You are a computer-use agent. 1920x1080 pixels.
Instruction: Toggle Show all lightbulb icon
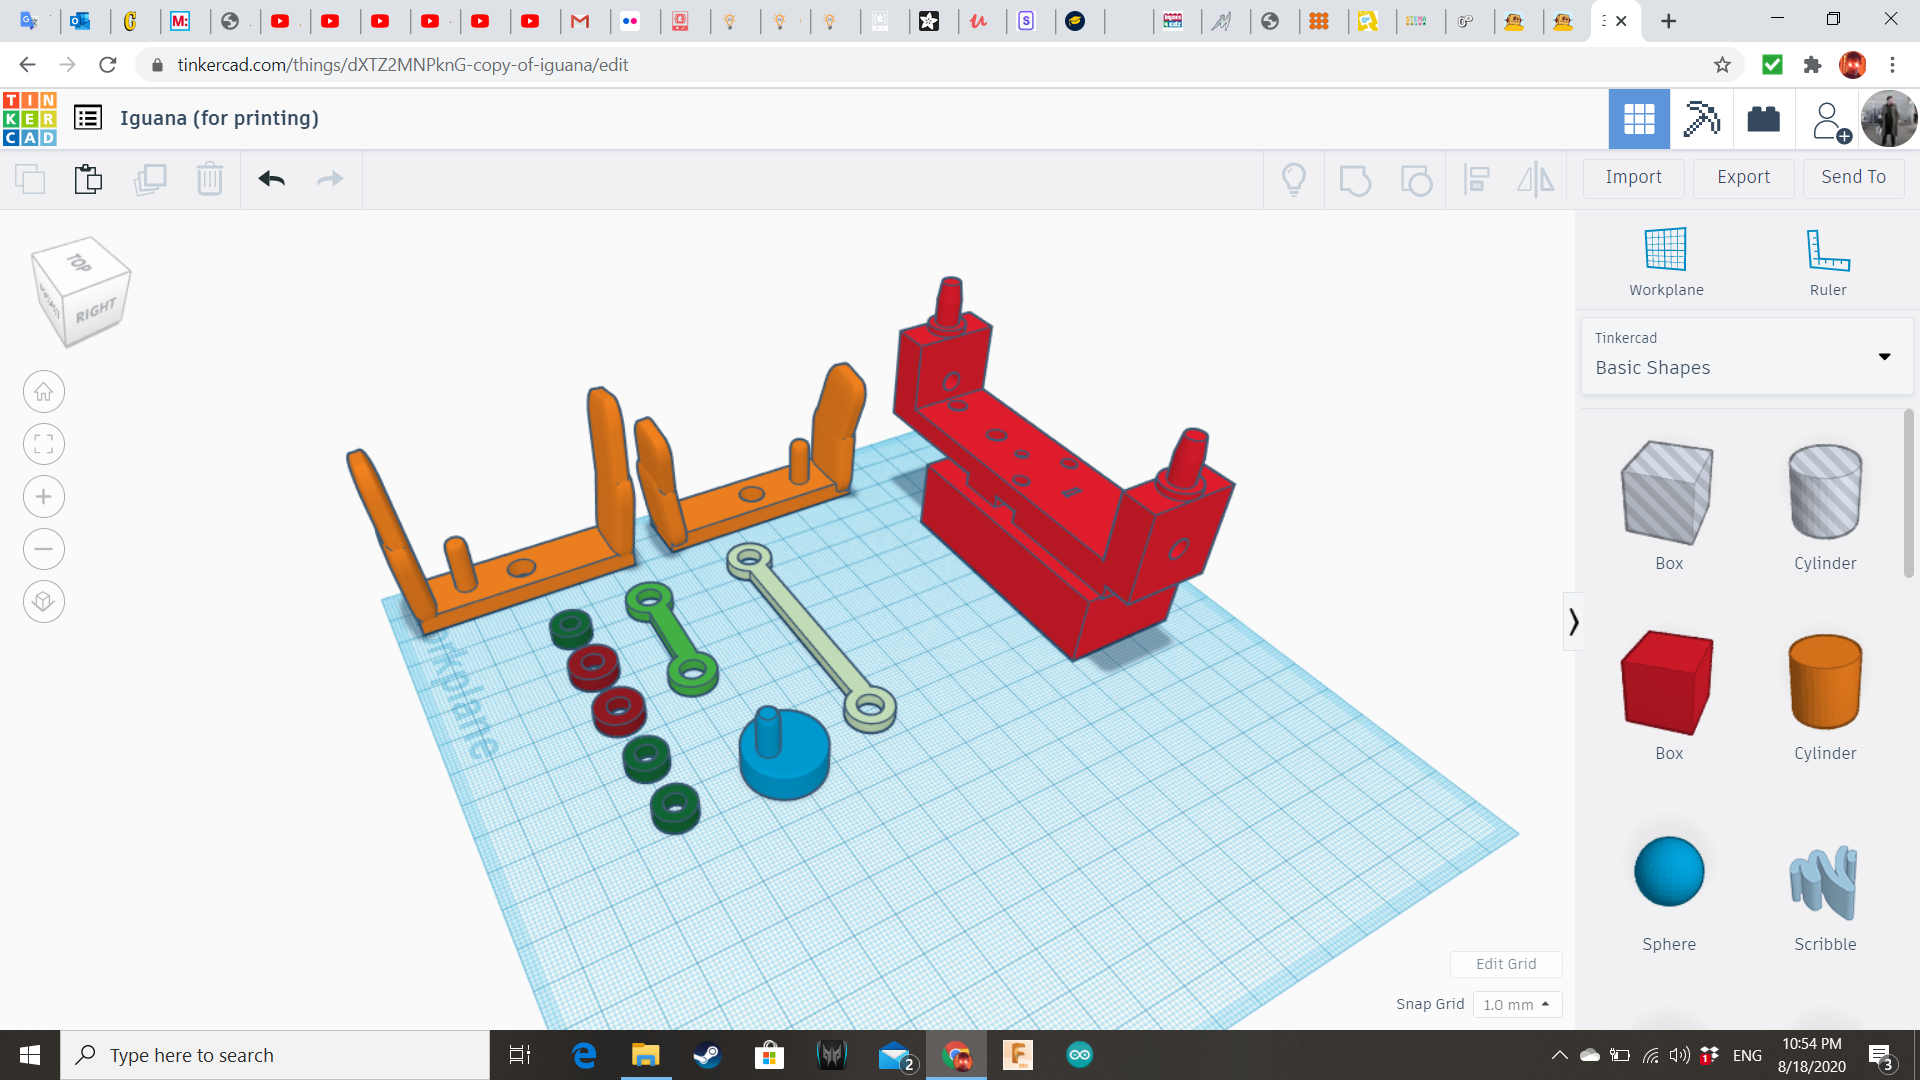click(x=1294, y=180)
